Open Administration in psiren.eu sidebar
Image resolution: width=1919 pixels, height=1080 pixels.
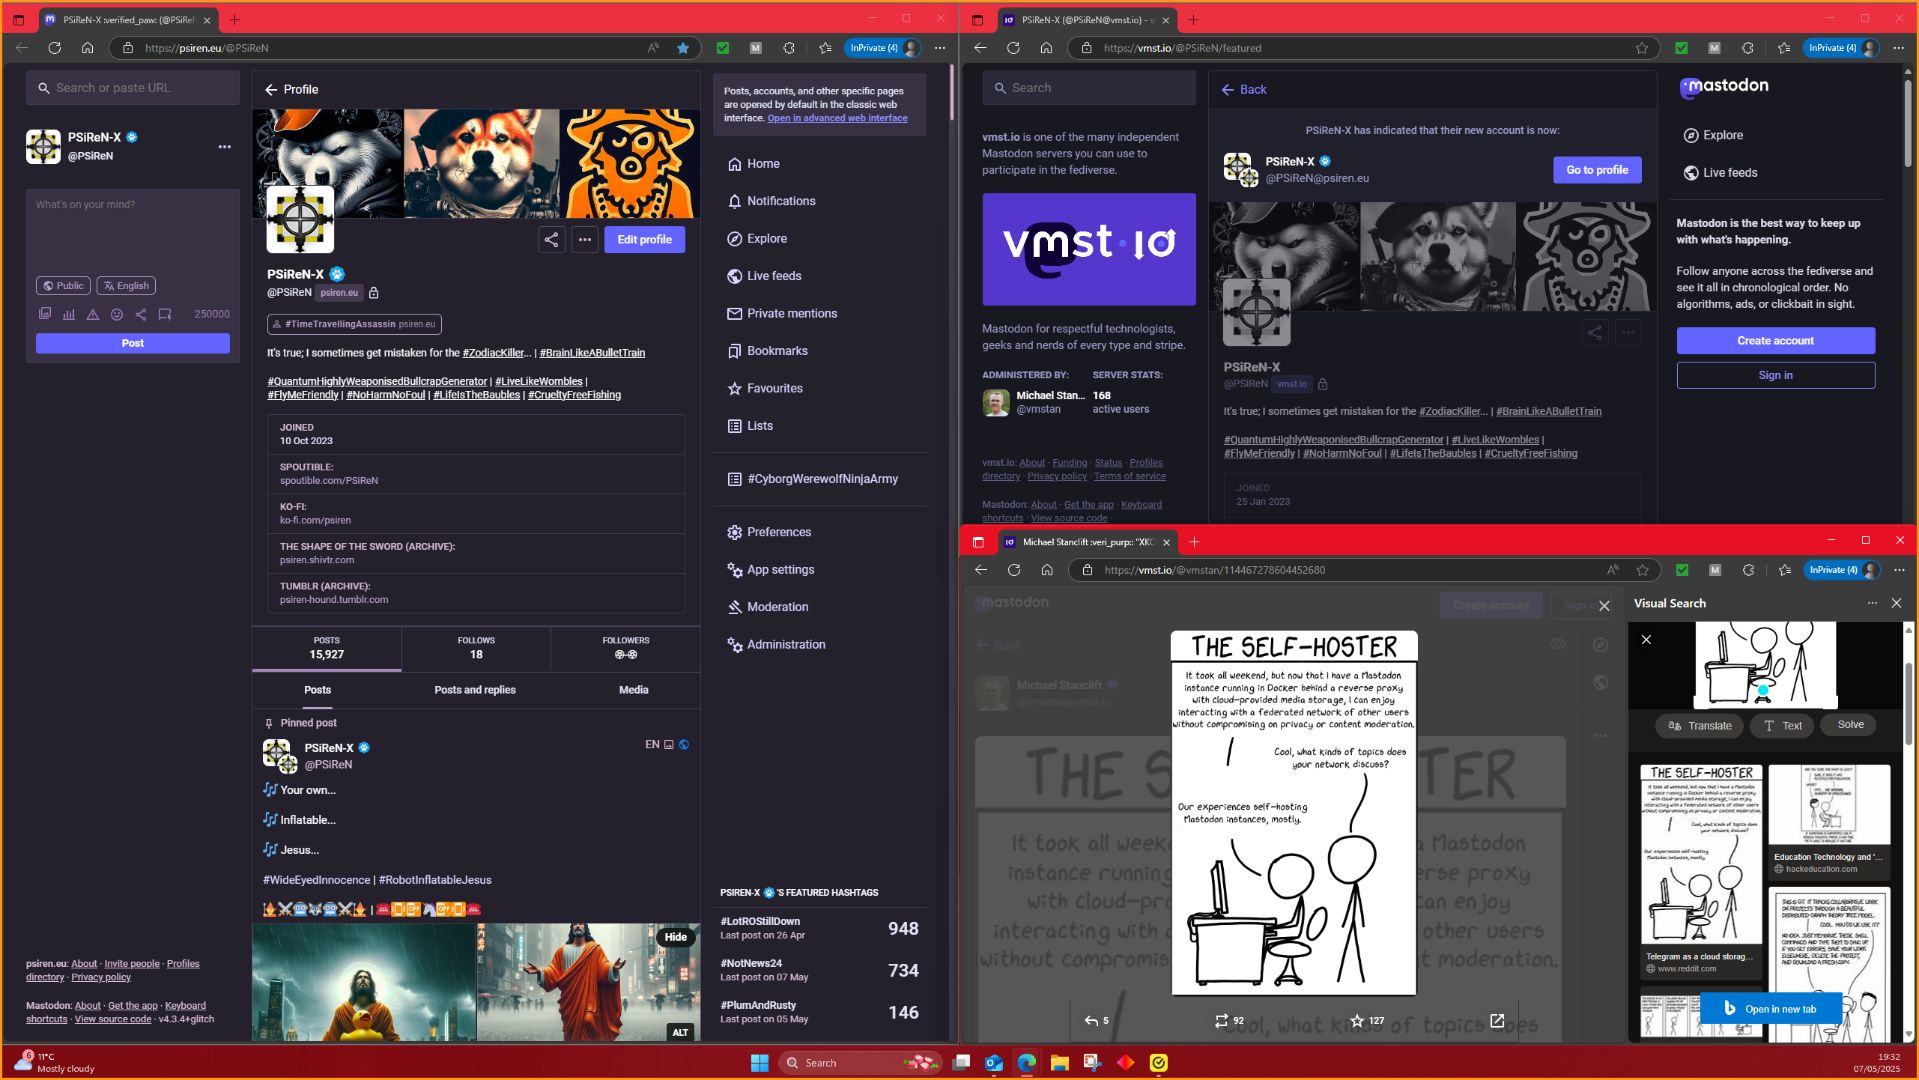[776, 645]
